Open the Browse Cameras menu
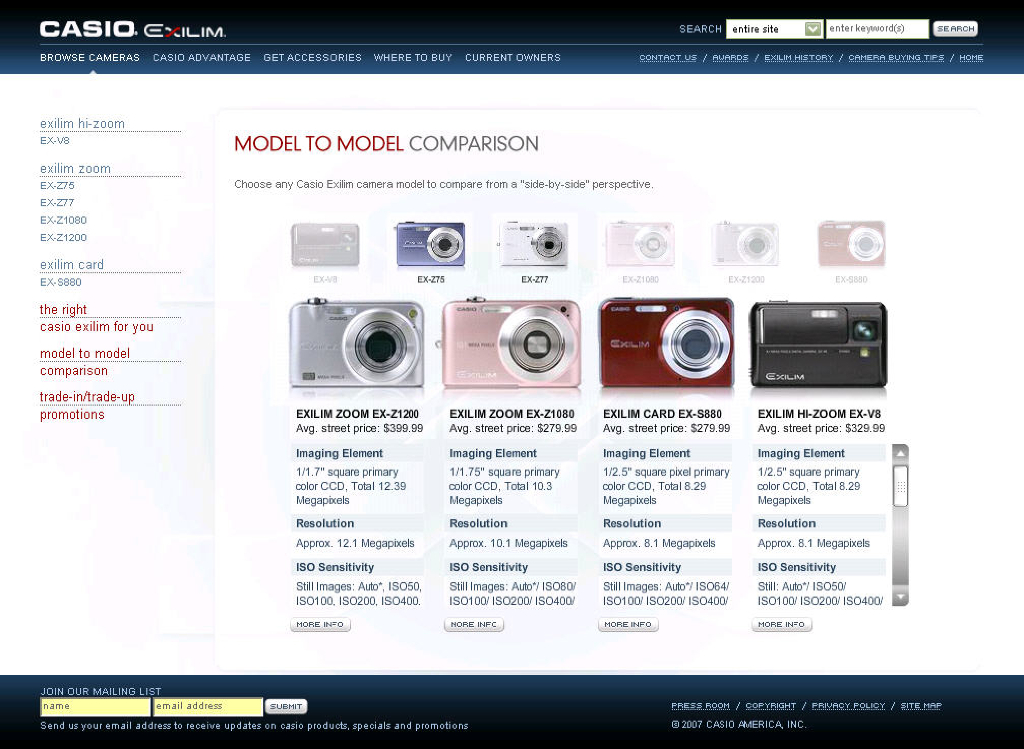 point(90,57)
